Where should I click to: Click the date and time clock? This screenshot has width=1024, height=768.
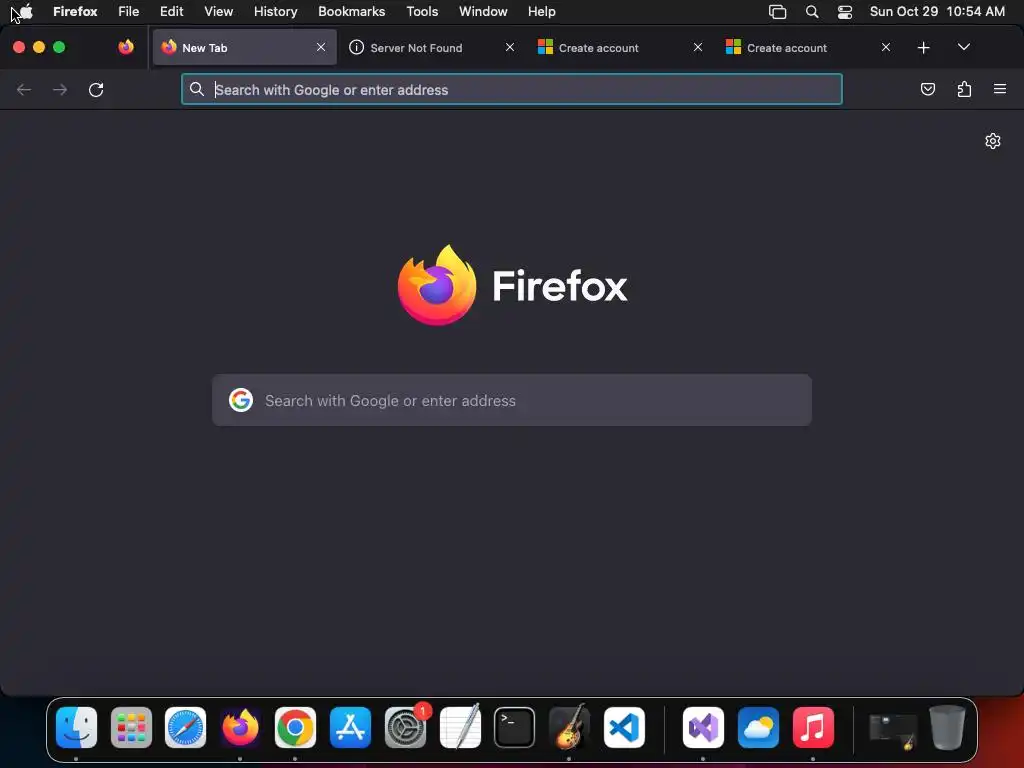[x=937, y=11]
